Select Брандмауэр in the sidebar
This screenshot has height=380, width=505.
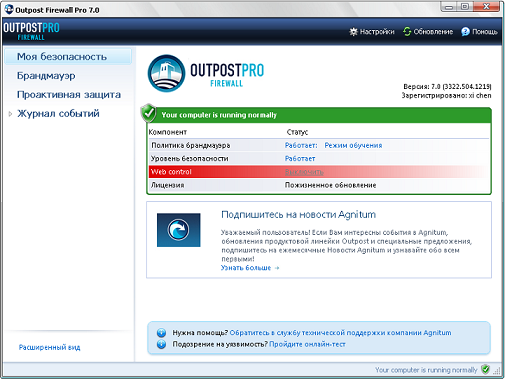[46, 76]
